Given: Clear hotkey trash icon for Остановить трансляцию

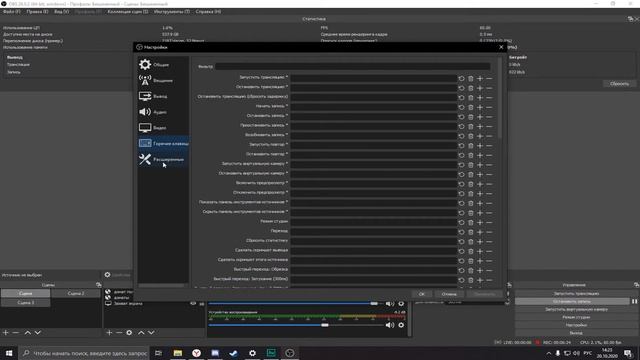Looking at the screenshot, I should coord(471,88).
